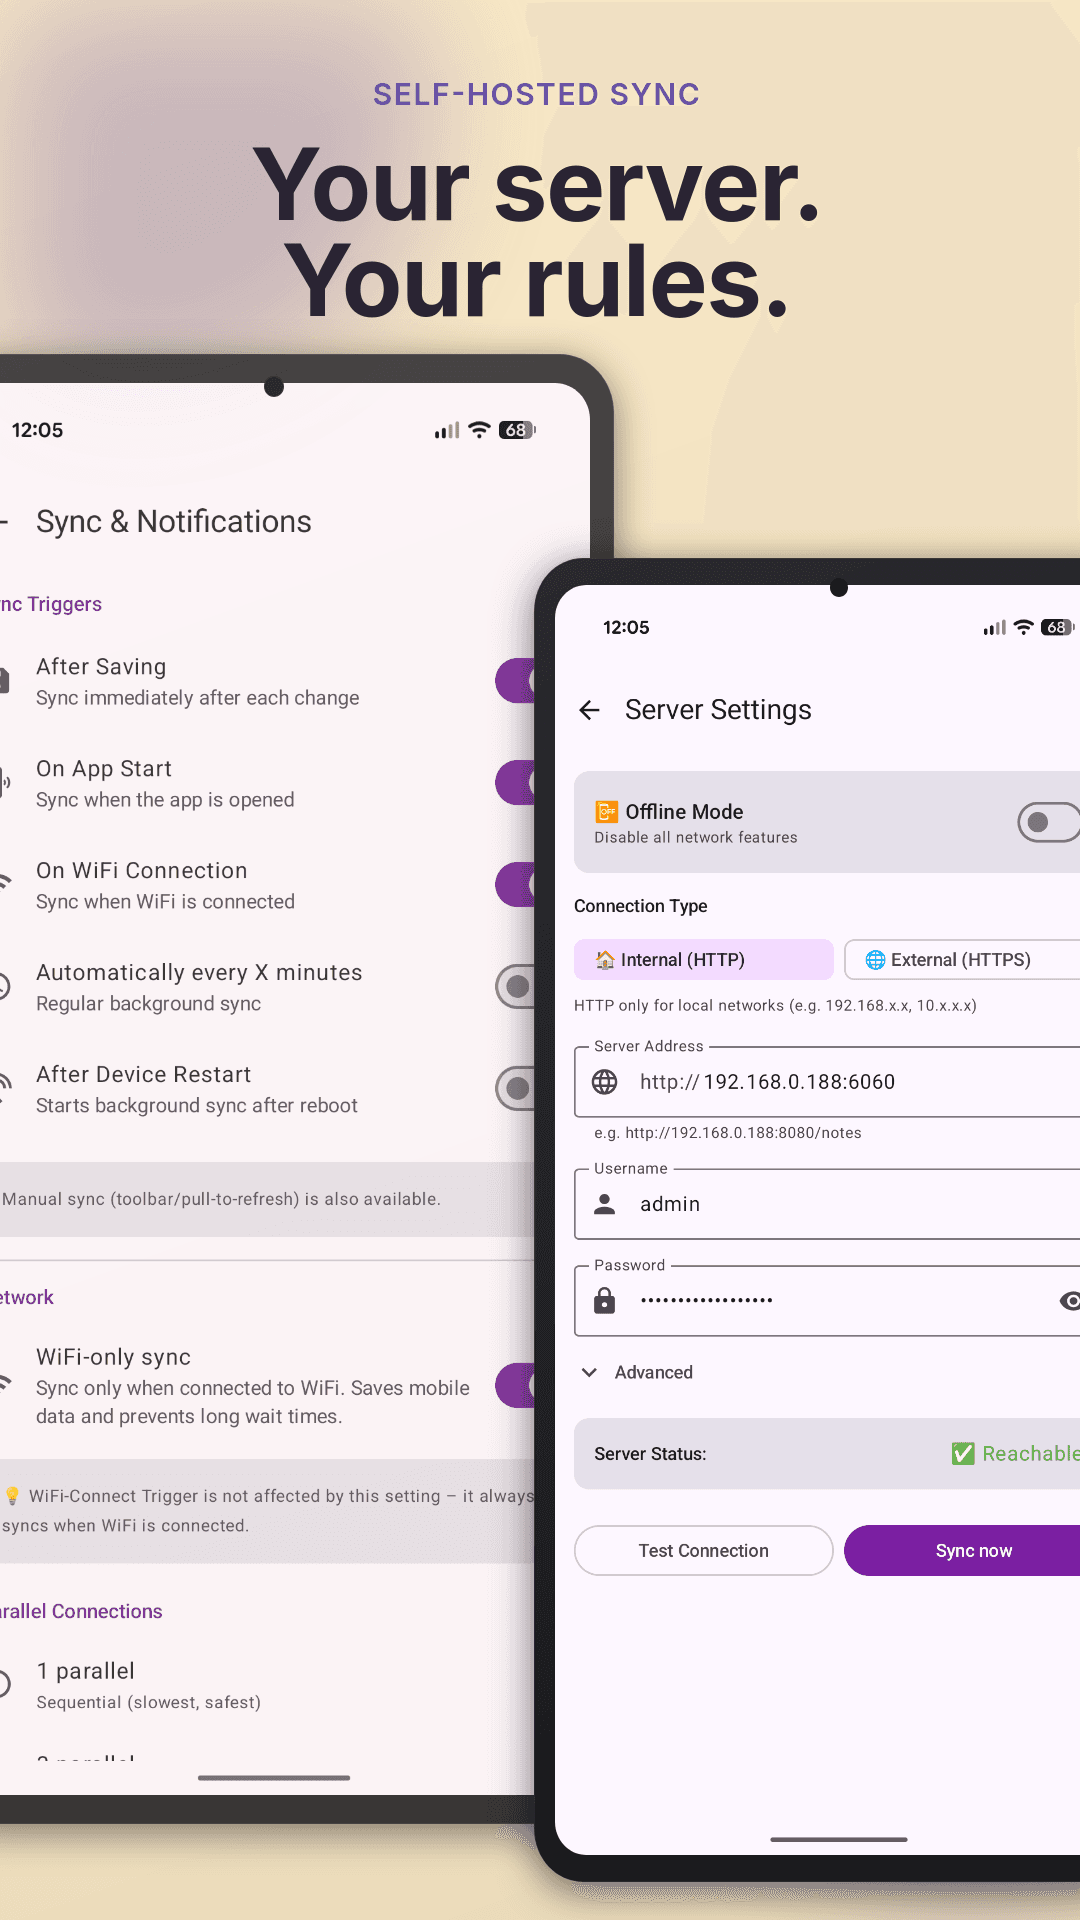Image resolution: width=1080 pixels, height=1920 pixels.
Task: Click the Reachable server status indicator
Action: tap(1015, 1454)
